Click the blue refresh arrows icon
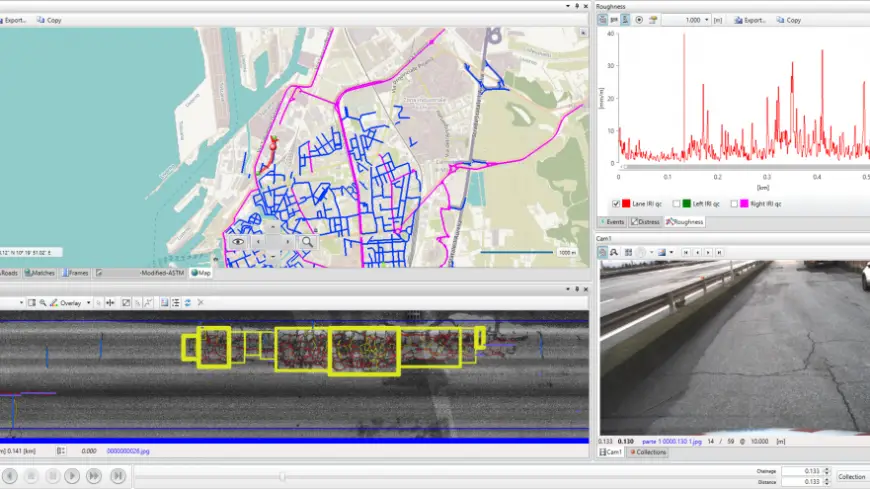This screenshot has height=489, width=870. 188,303
